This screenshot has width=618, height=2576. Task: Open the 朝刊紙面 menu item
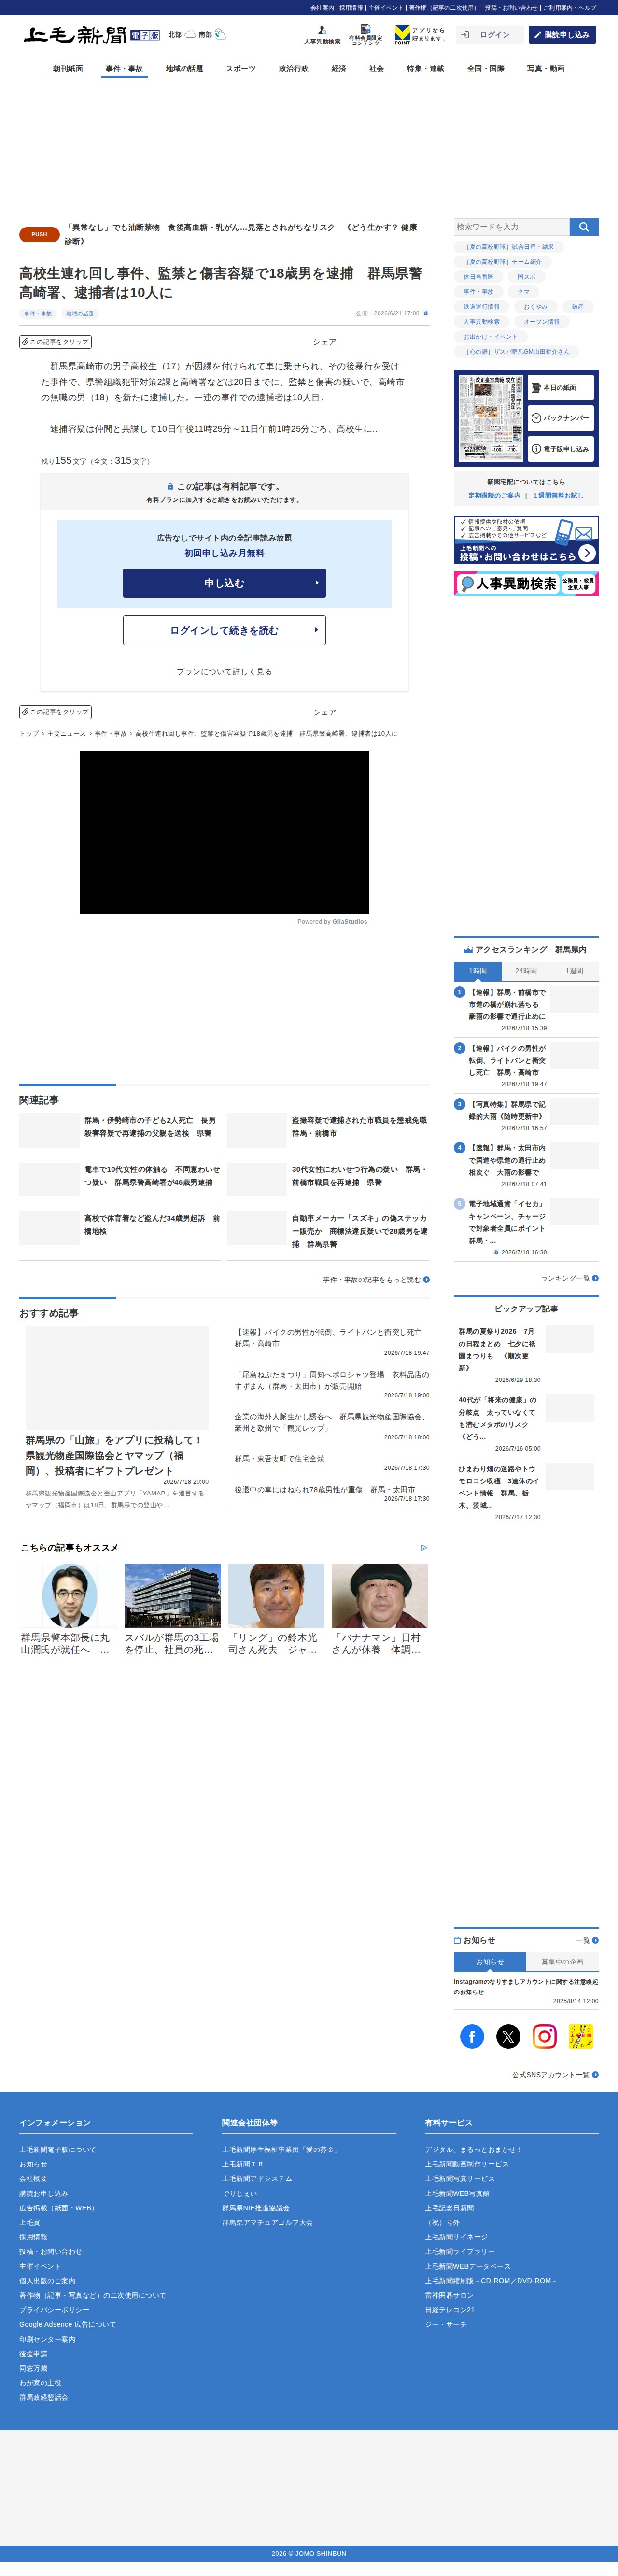tap(68, 69)
